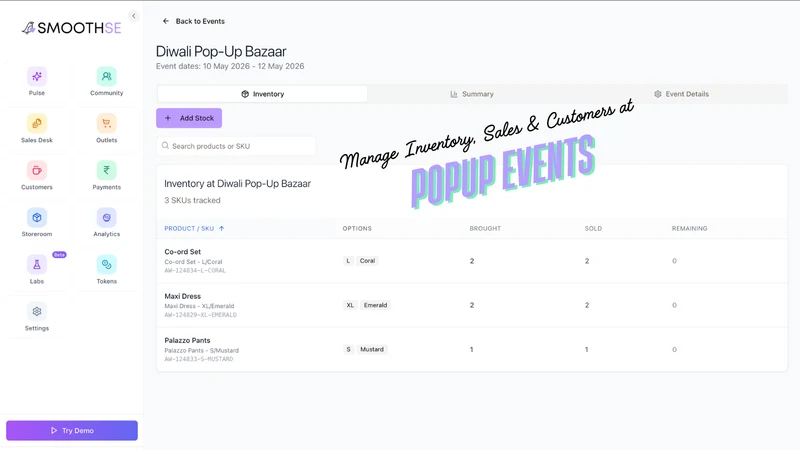Click the event dates text
The width and height of the screenshot is (800, 450).
pos(230,66)
